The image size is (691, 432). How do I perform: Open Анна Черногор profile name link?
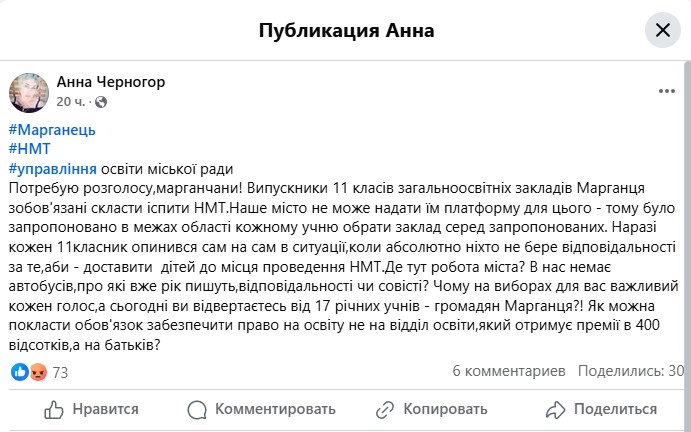111,82
